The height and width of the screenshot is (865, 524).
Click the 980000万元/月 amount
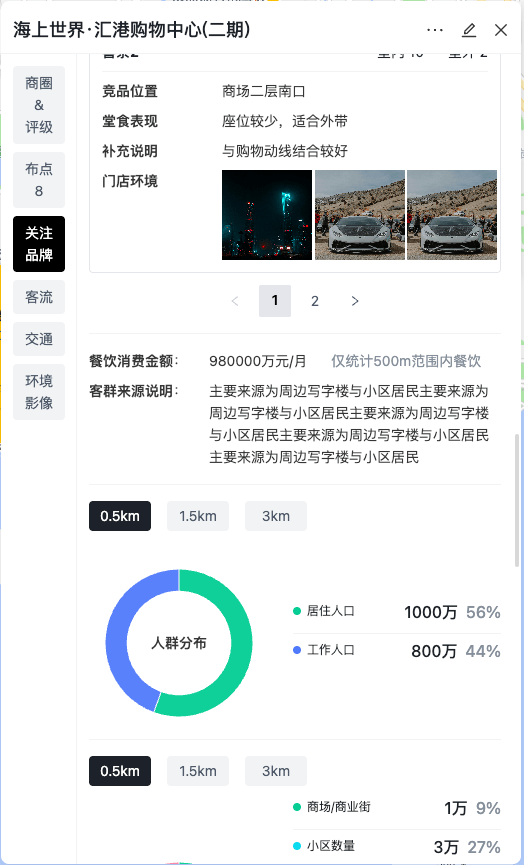point(258,361)
